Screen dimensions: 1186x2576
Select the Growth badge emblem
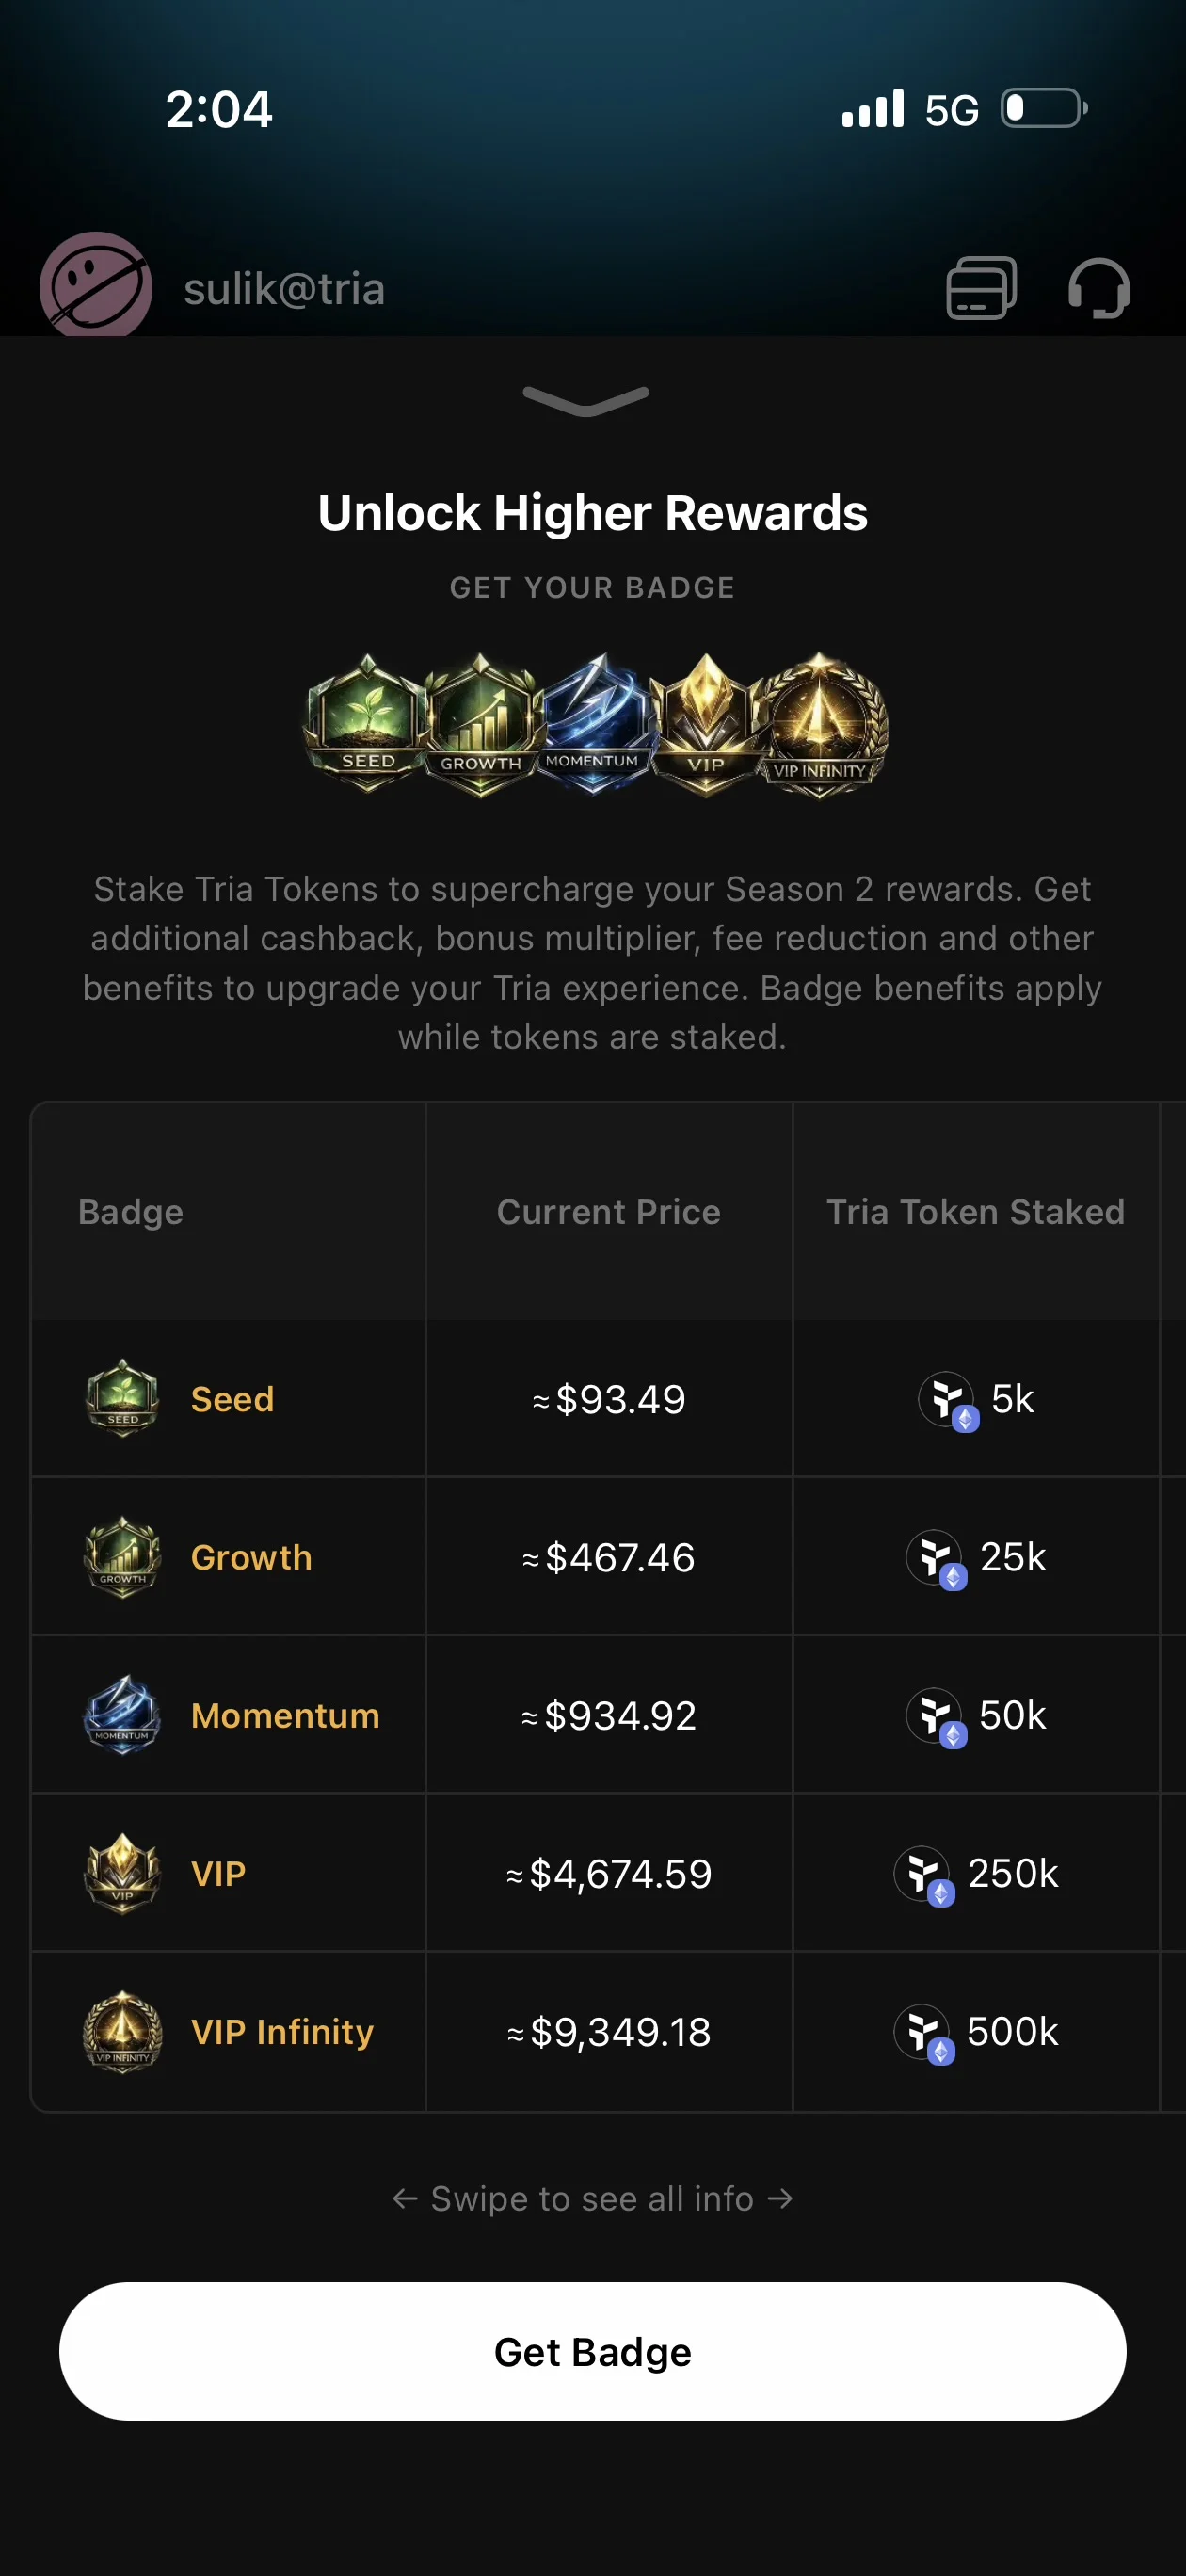click(122, 1557)
